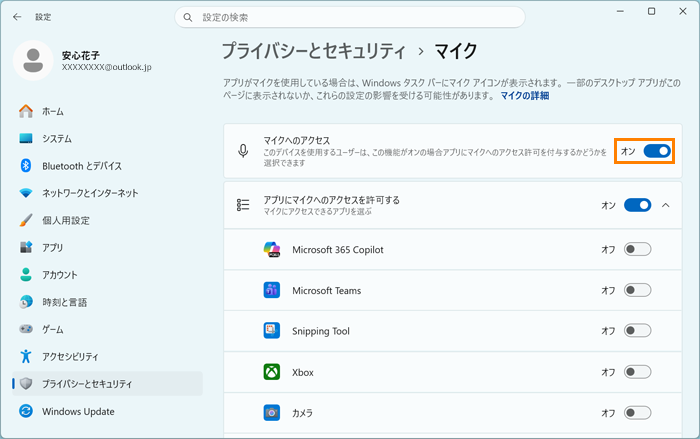Screen dimensions: 700x439
Task: Click the アクセシビリティ figure icon
Action: coord(26,356)
